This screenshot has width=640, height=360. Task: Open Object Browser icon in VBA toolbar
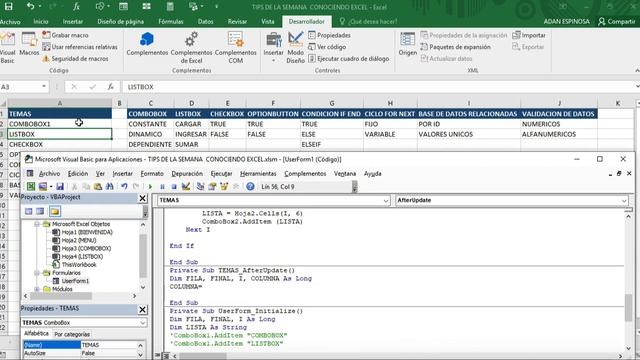224,187
